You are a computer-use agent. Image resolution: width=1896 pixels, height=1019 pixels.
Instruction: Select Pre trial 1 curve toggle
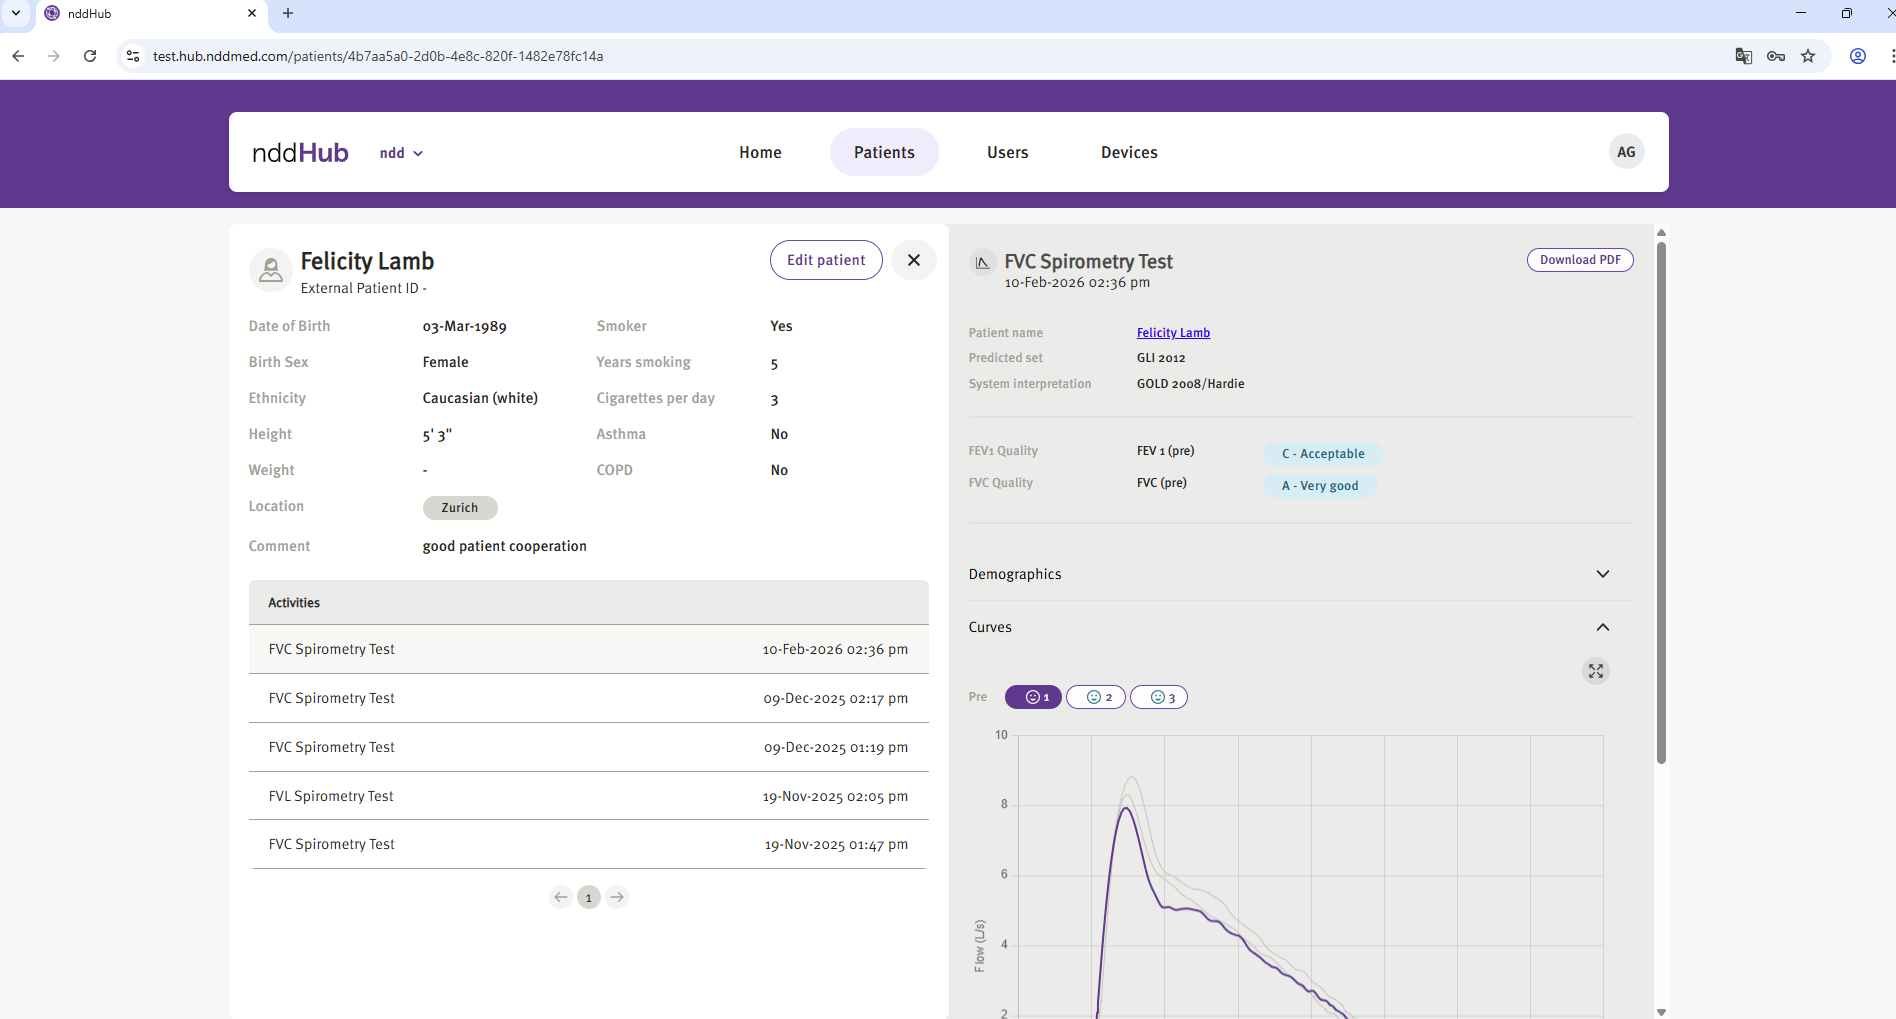click(1033, 697)
